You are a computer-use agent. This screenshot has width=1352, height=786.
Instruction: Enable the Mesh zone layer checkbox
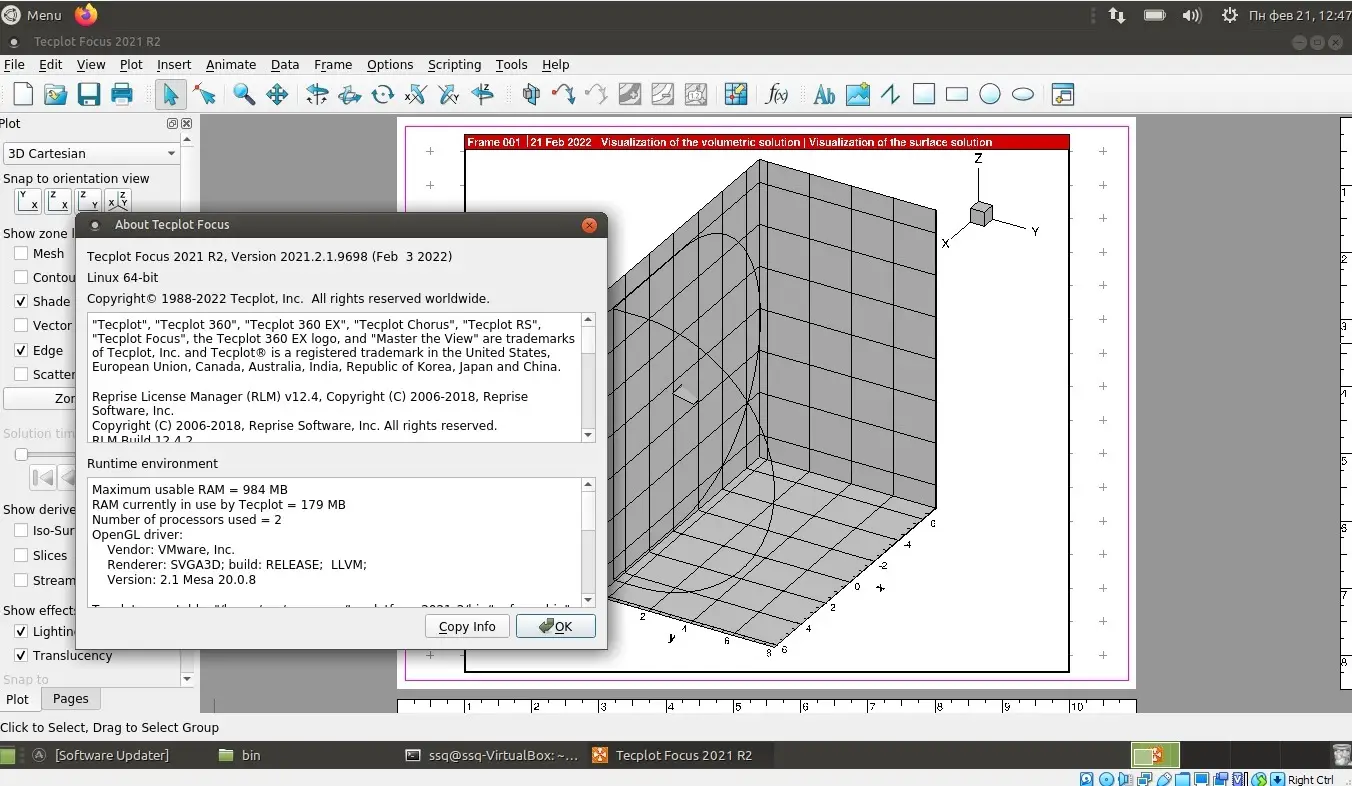click(x=21, y=253)
